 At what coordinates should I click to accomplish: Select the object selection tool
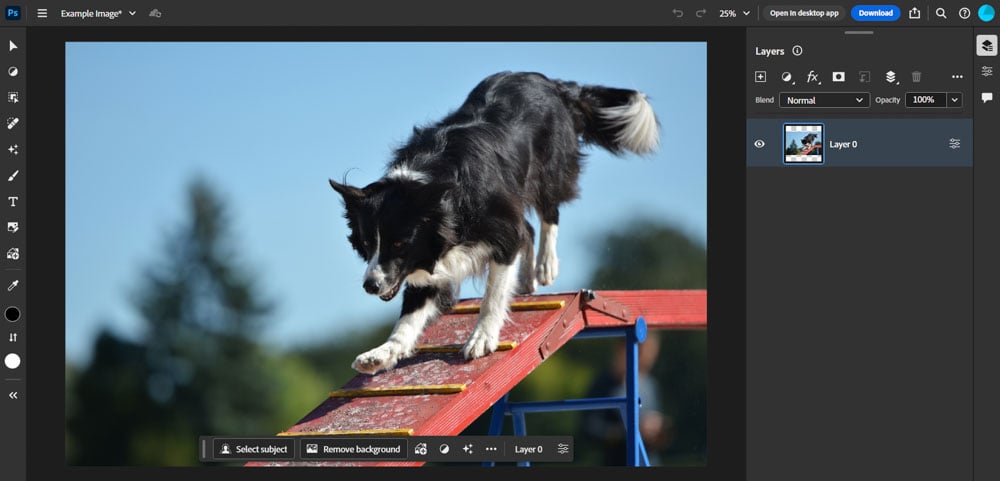click(13, 98)
